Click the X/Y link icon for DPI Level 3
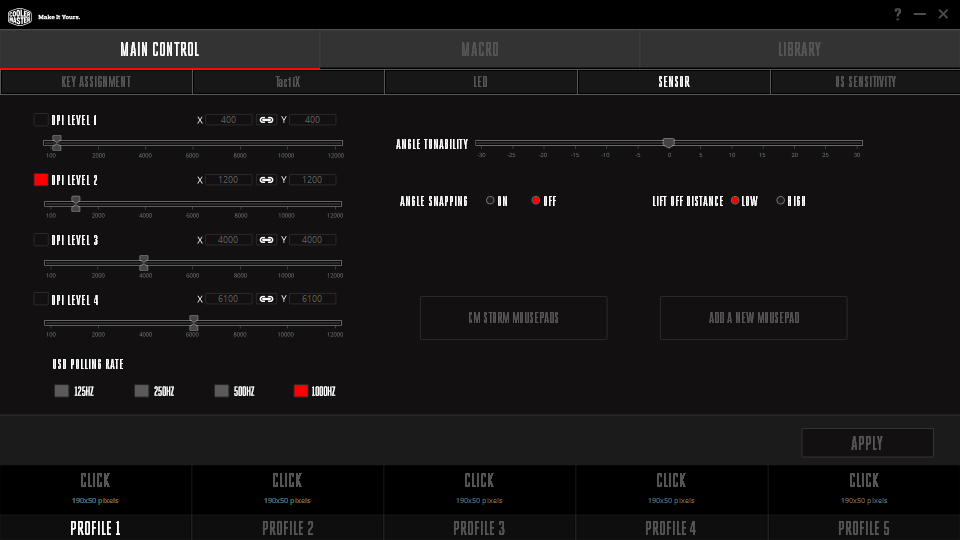Image resolution: width=960 pixels, height=540 pixels. coord(266,240)
